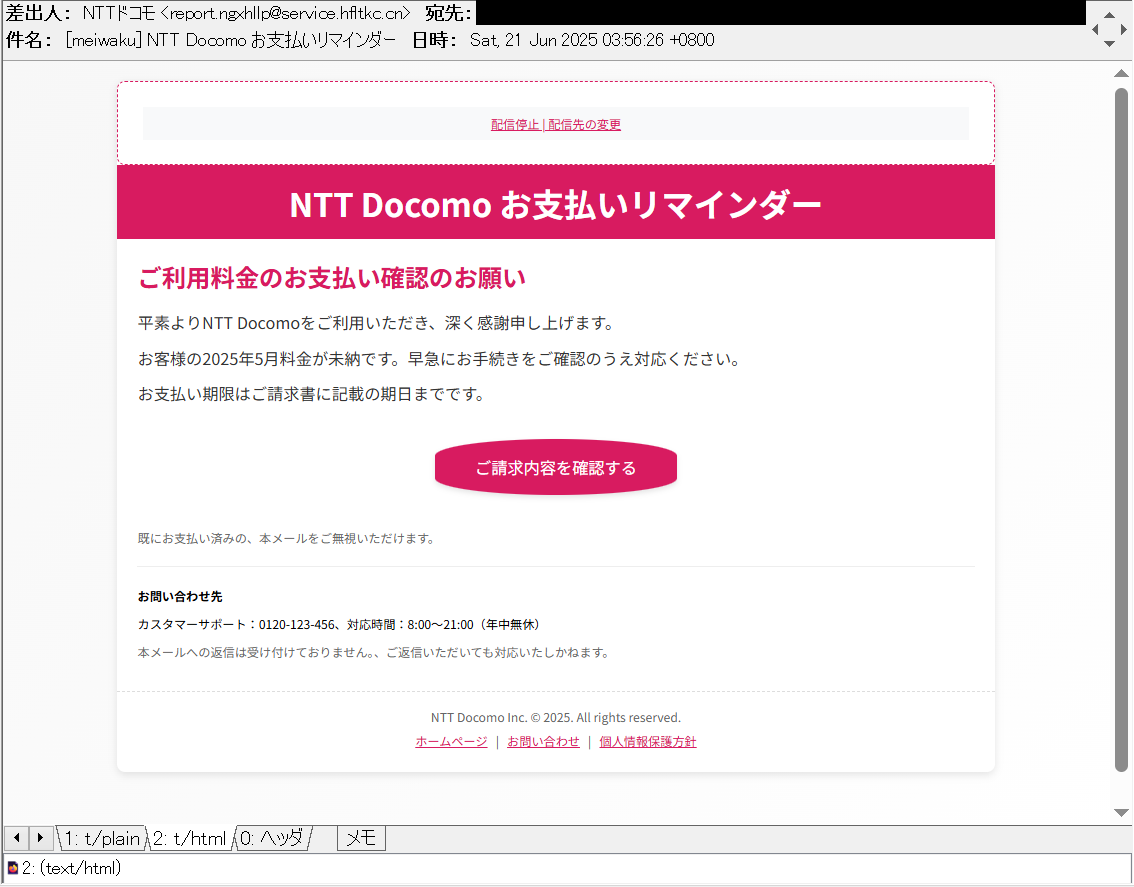Screen dimensions: 1134x887
Task: Click the お支払い期限 sentence
Action: click(312, 394)
